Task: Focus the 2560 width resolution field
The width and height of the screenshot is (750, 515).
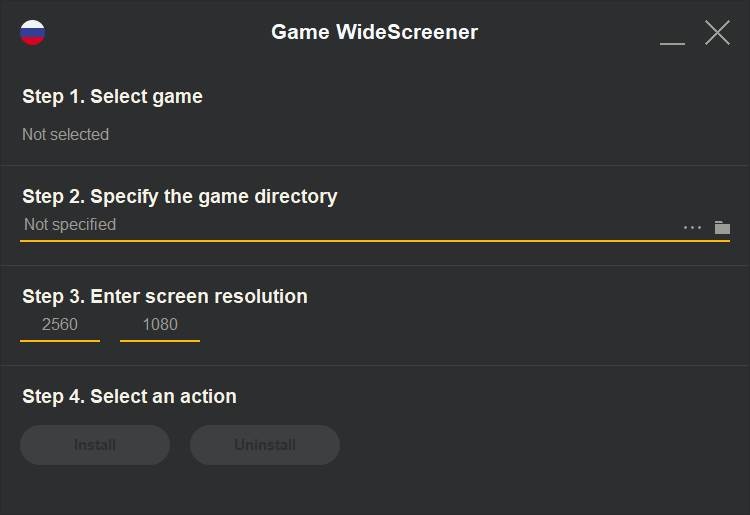Action: [x=60, y=324]
